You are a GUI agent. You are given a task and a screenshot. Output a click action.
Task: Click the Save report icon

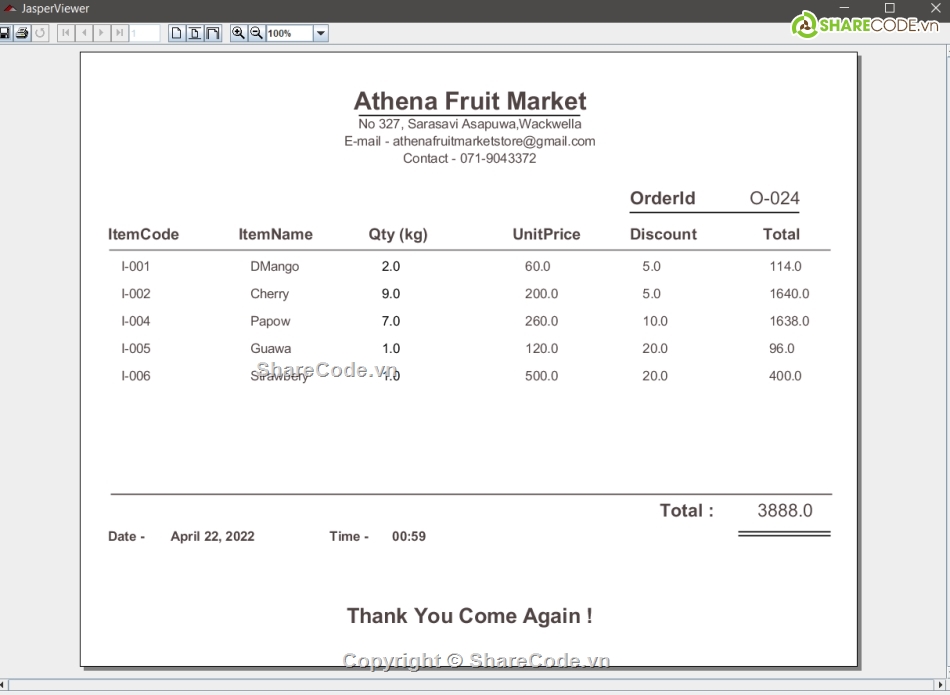coord(4,33)
